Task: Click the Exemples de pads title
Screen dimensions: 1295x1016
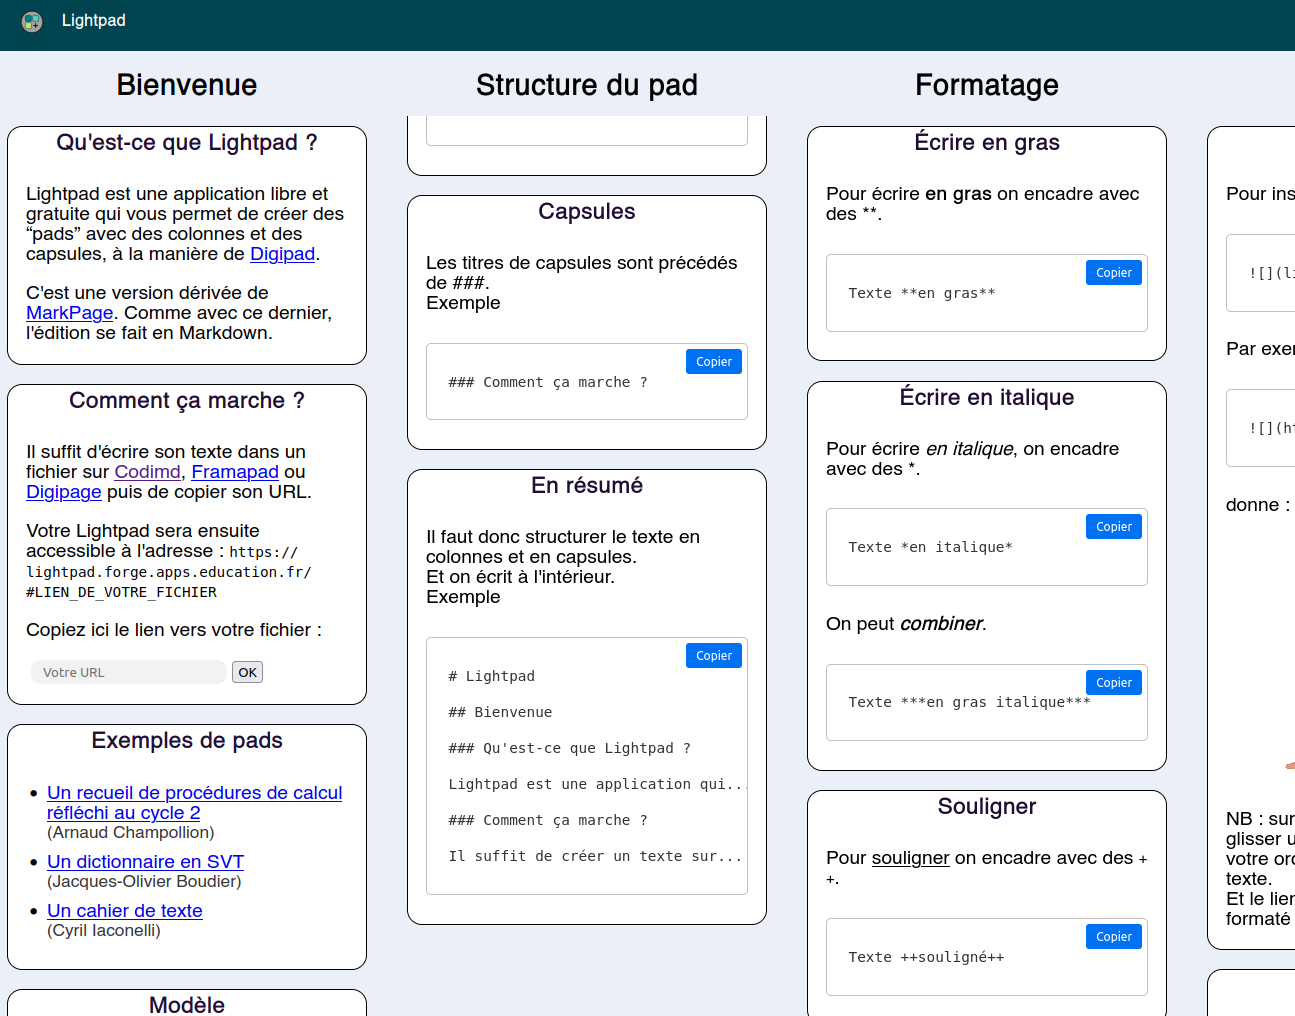Action: [x=187, y=740]
